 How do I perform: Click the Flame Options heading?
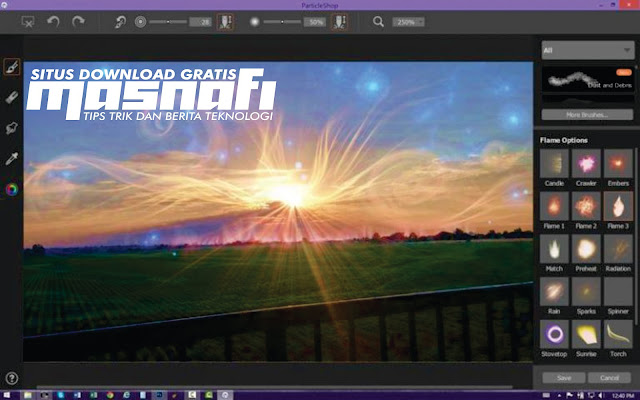(x=564, y=140)
